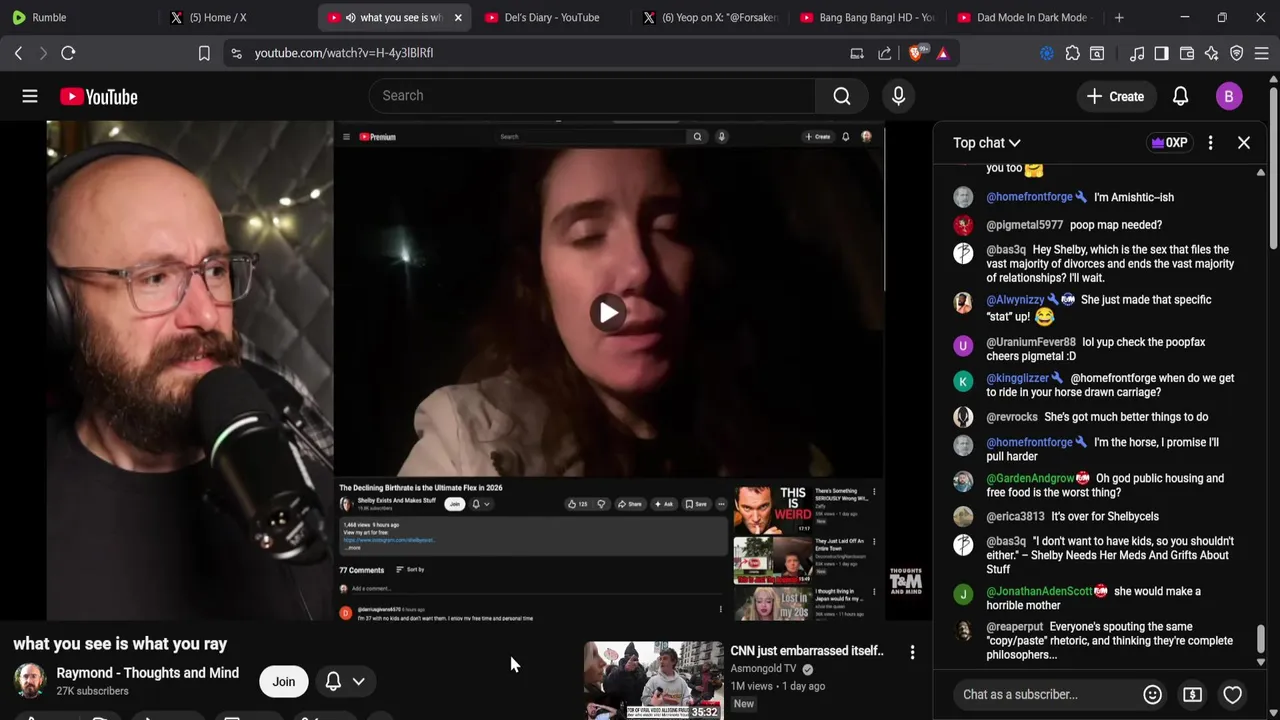Jump to newest chat messages arrow
This screenshot has width=1280, height=720.
[1261, 662]
